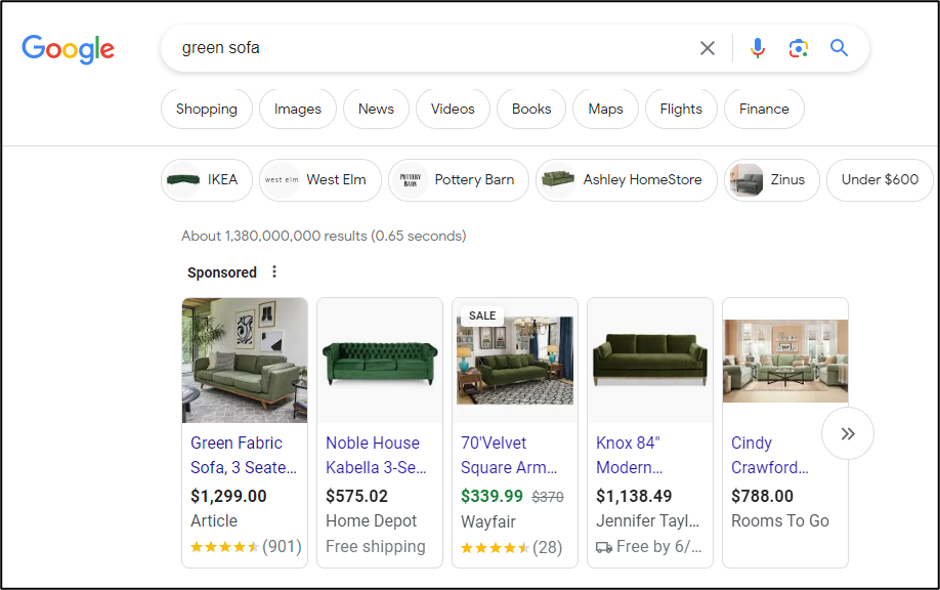This screenshot has width=940, height=590.
Task: Switch to the Flights tab
Action: (681, 109)
